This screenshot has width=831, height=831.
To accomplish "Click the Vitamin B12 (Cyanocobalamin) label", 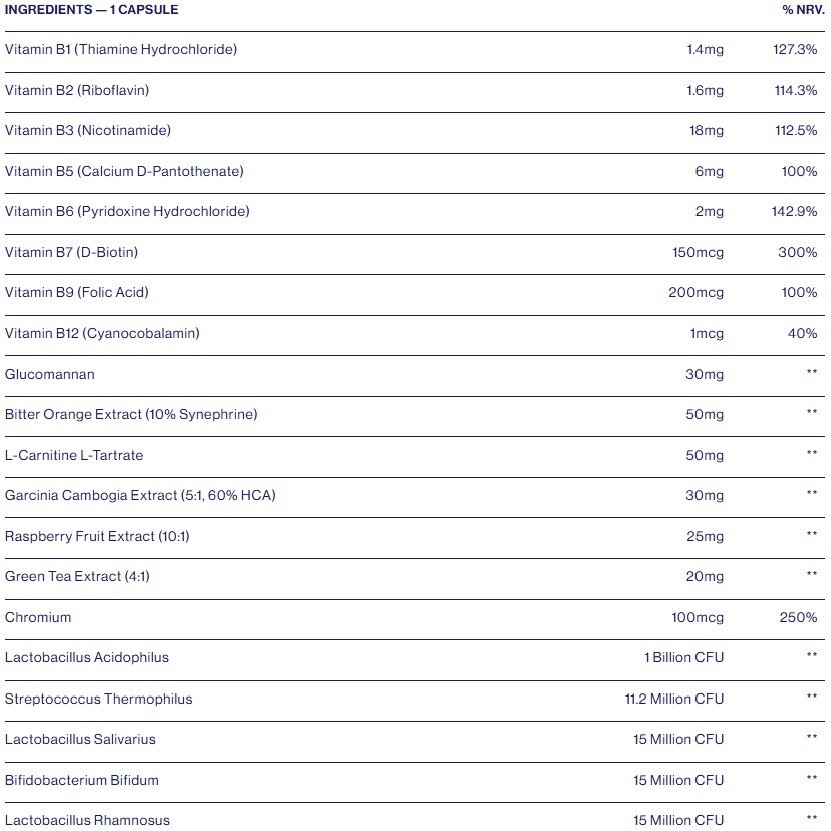I will (102, 333).
